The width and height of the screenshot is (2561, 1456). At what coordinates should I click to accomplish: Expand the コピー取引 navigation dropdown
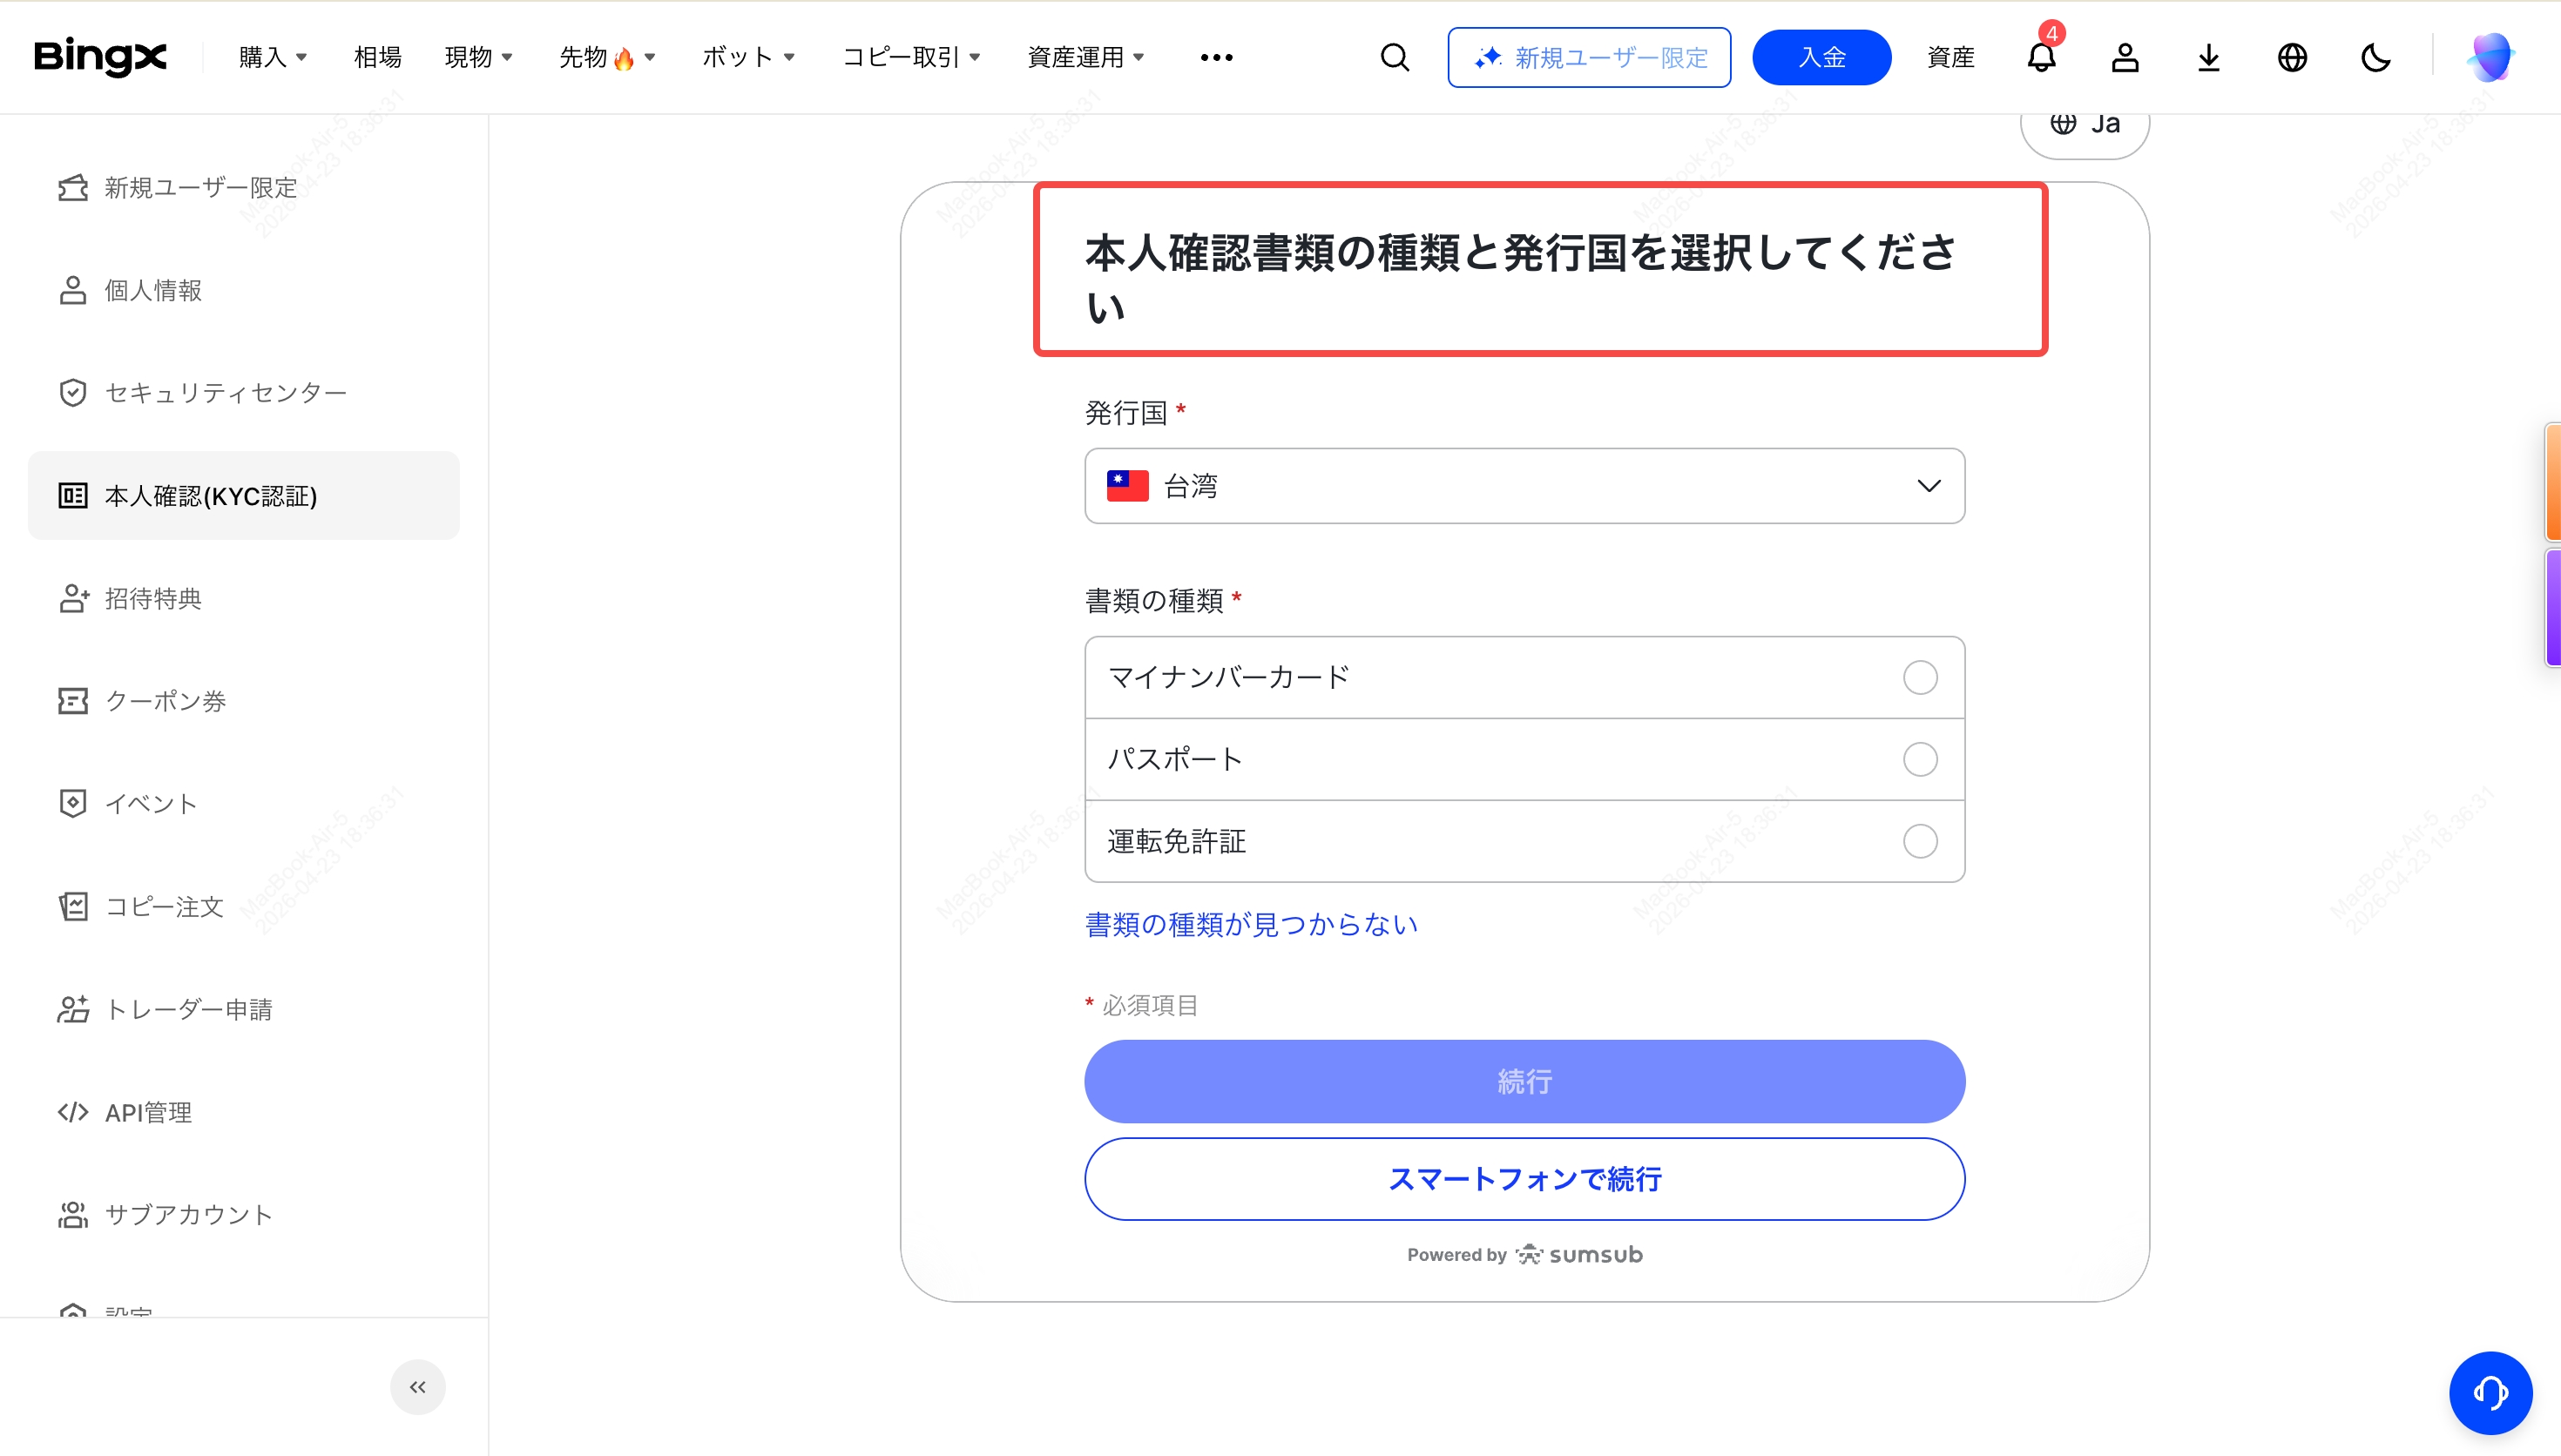[x=911, y=58]
